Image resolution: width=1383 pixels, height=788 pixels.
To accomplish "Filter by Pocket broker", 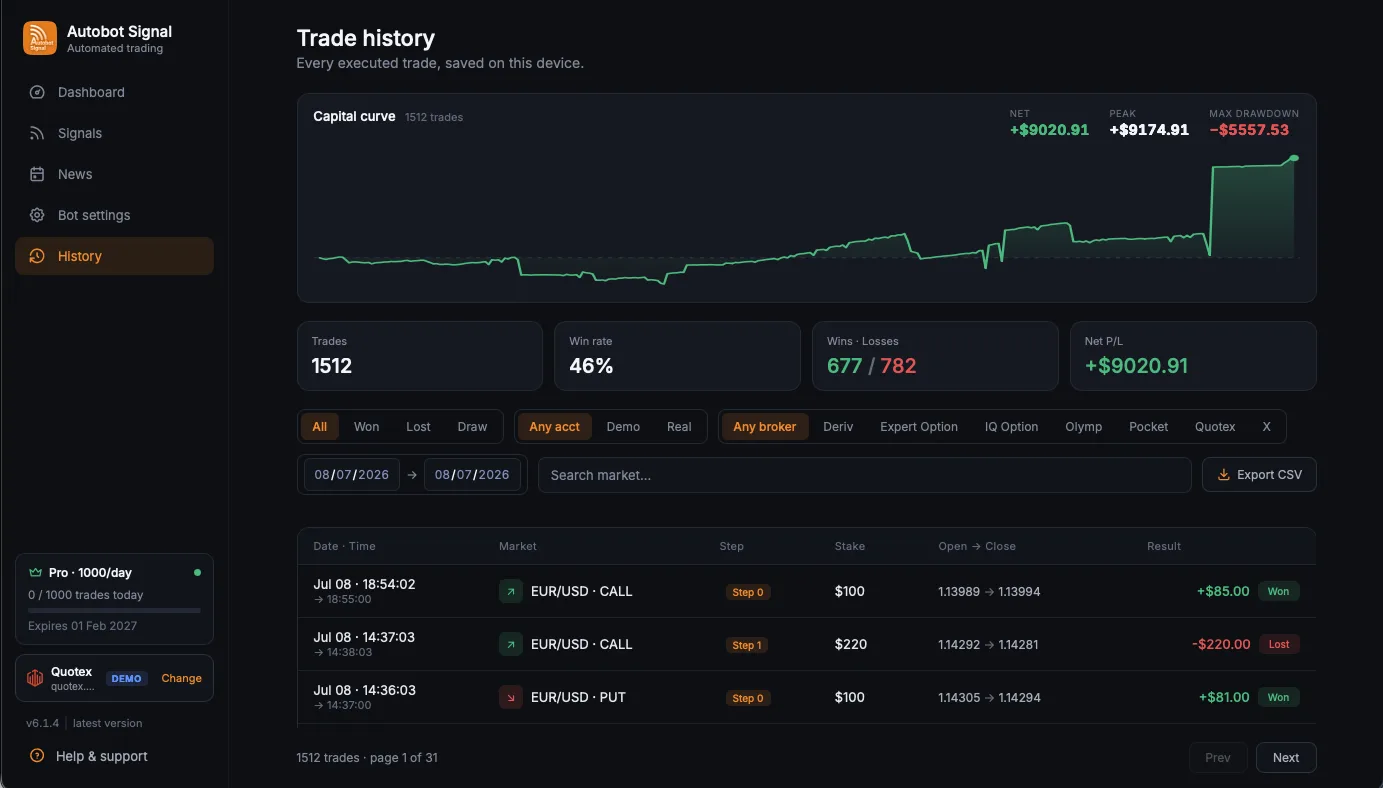I will (1148, 426).
